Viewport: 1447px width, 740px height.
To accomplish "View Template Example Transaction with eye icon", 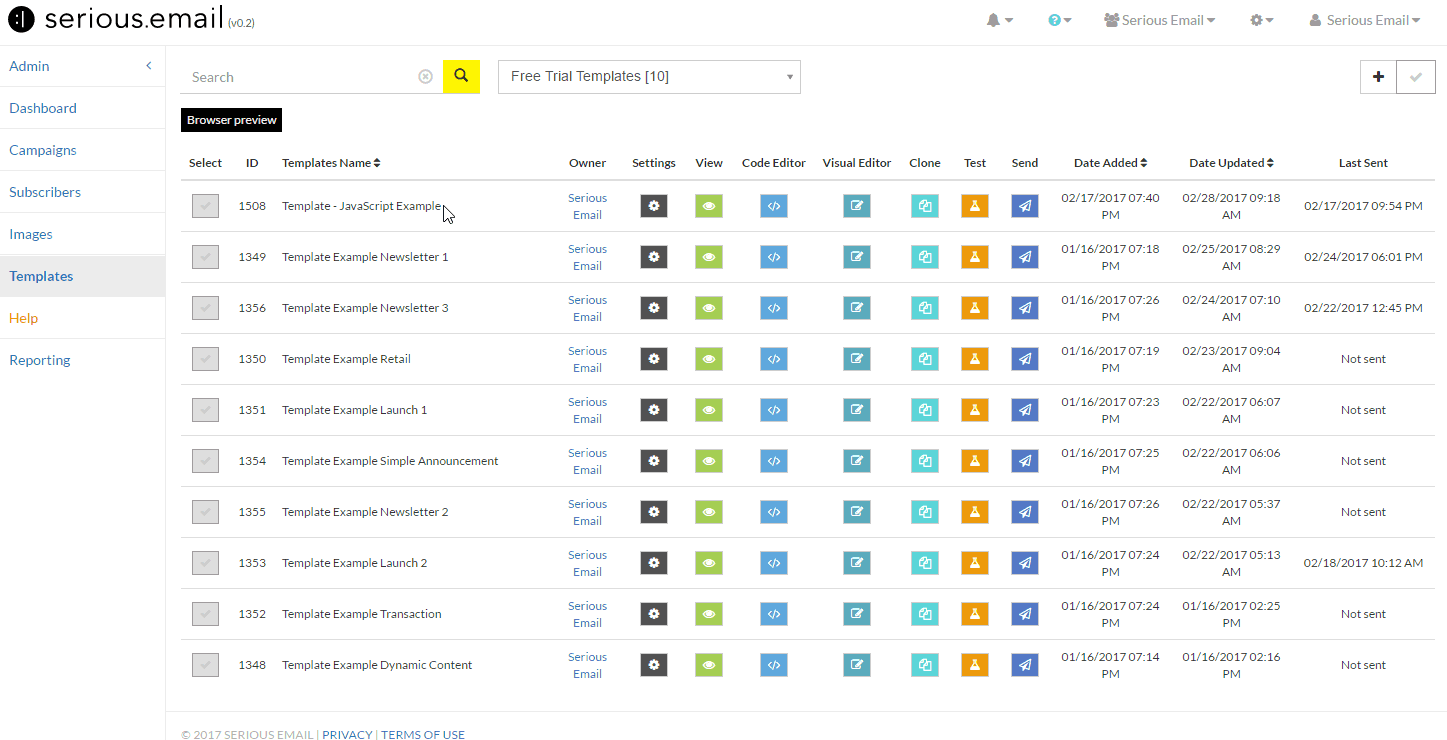I will pyautogui.click(x=709, y=614).
